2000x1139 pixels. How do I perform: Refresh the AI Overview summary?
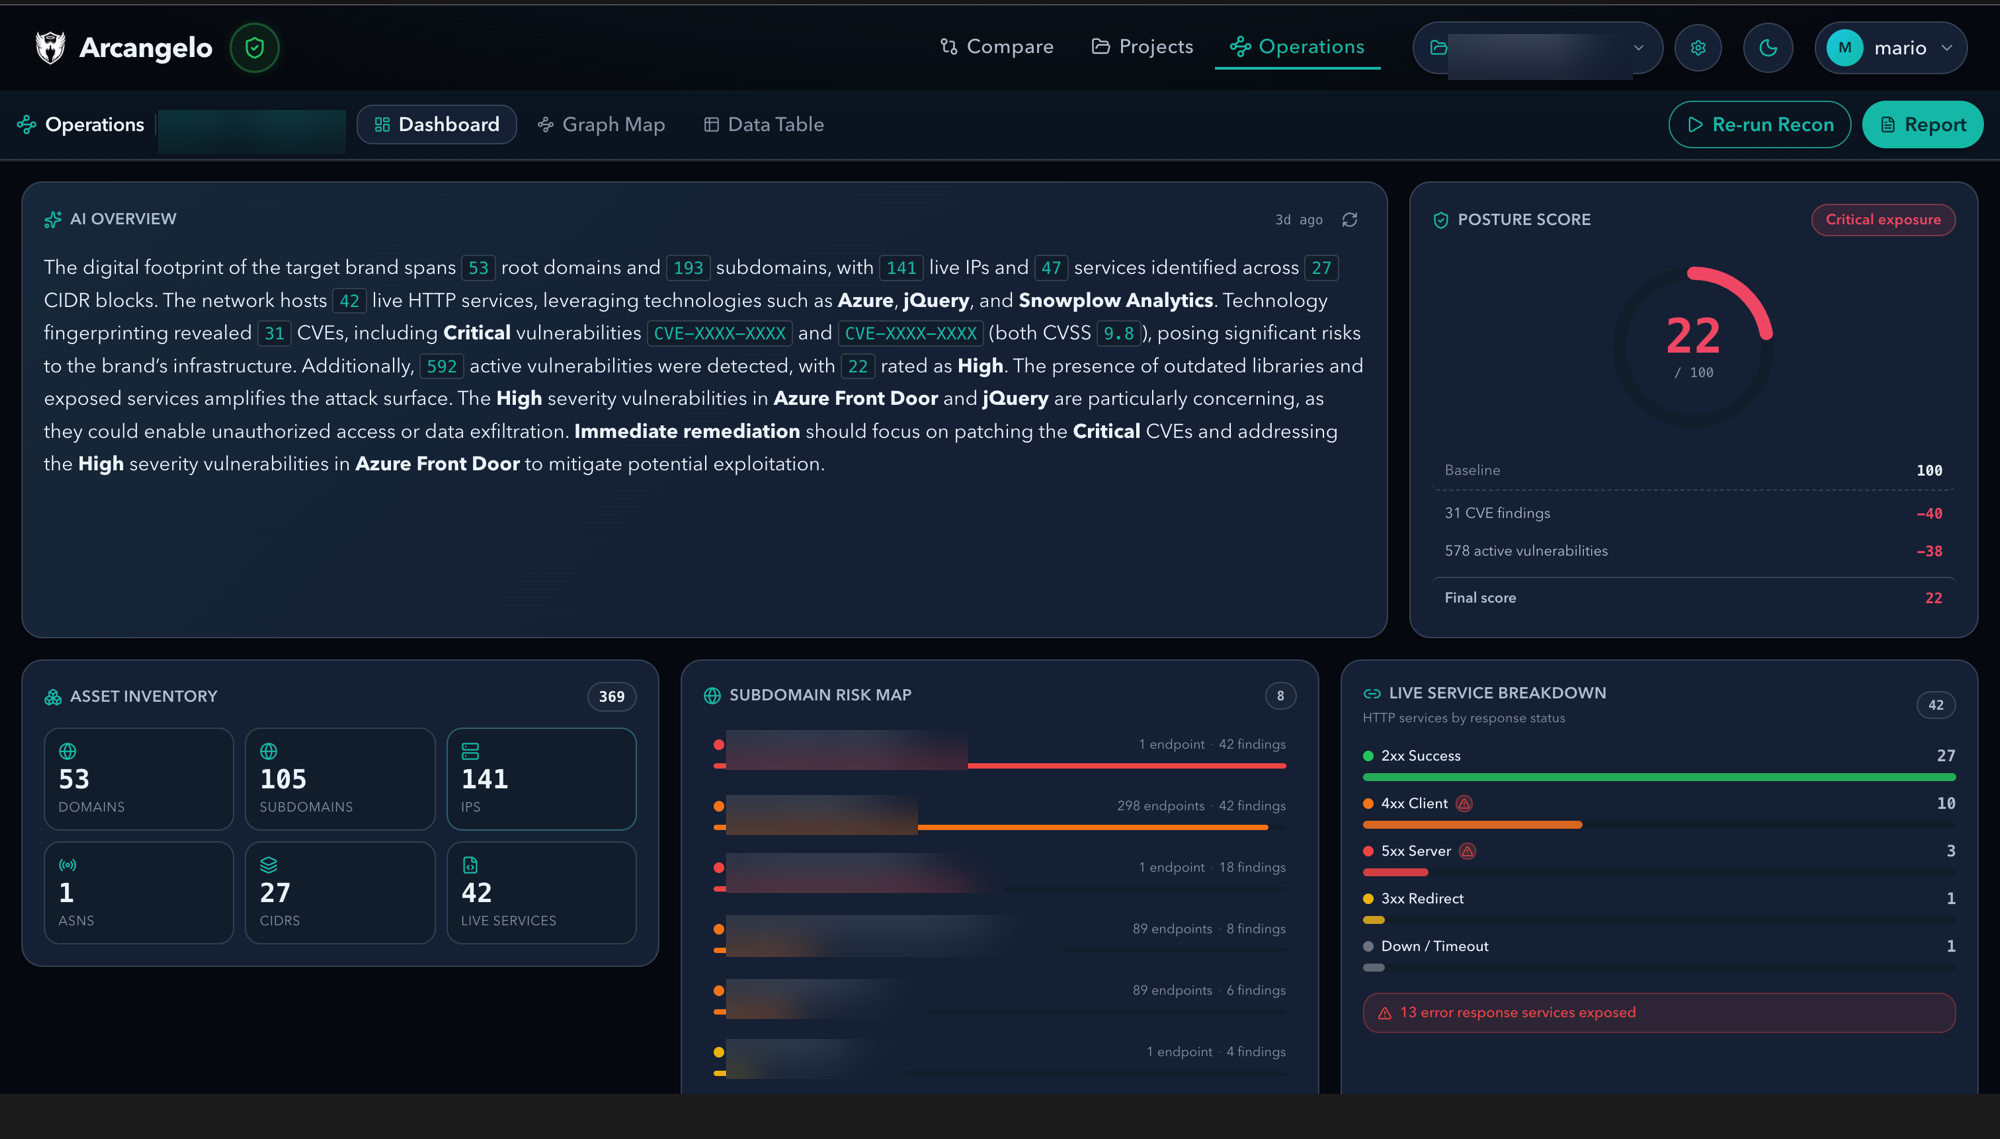1350,219
